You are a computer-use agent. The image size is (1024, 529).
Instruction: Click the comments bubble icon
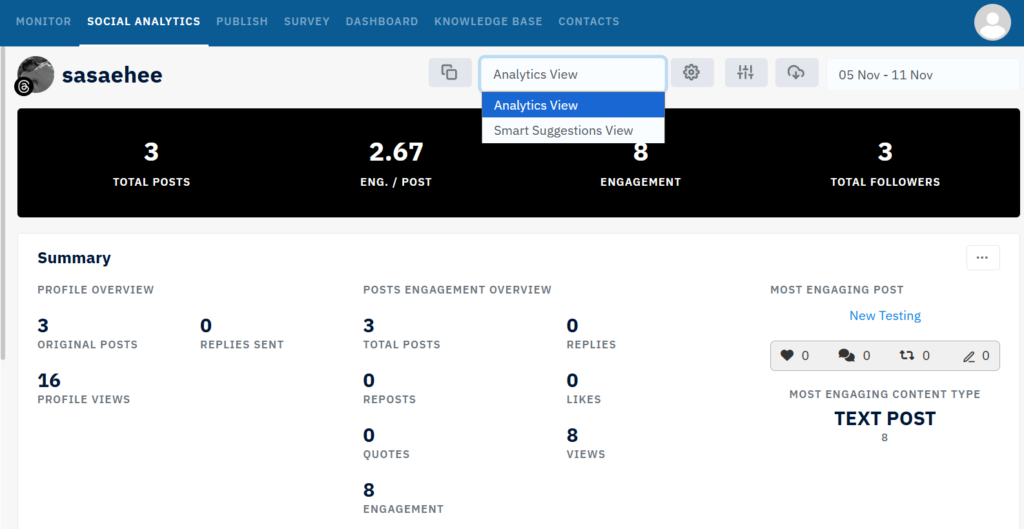point(846,355)
